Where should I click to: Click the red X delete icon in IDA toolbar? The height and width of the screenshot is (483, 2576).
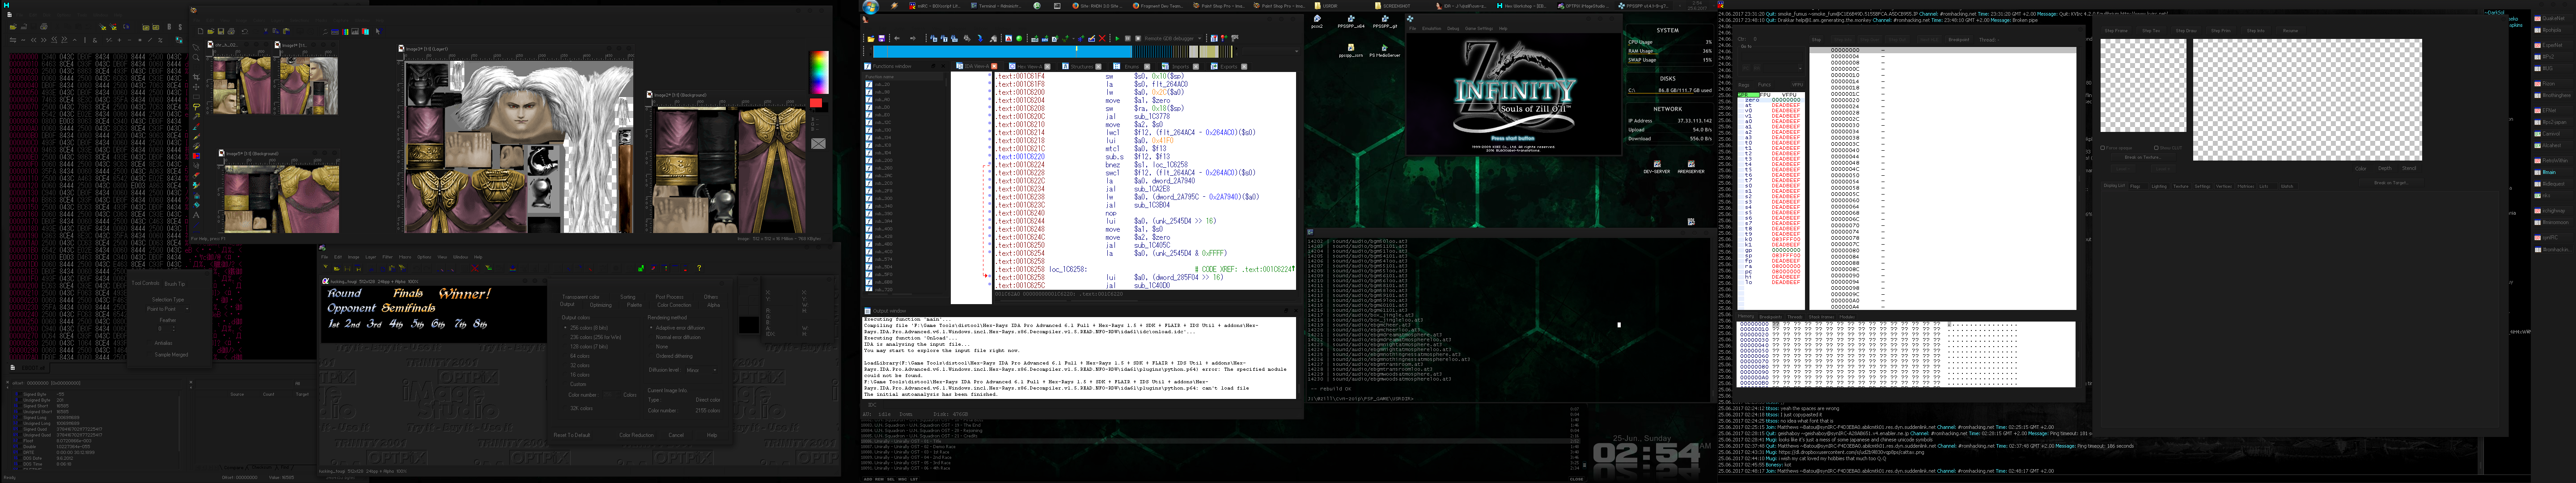1103,38
